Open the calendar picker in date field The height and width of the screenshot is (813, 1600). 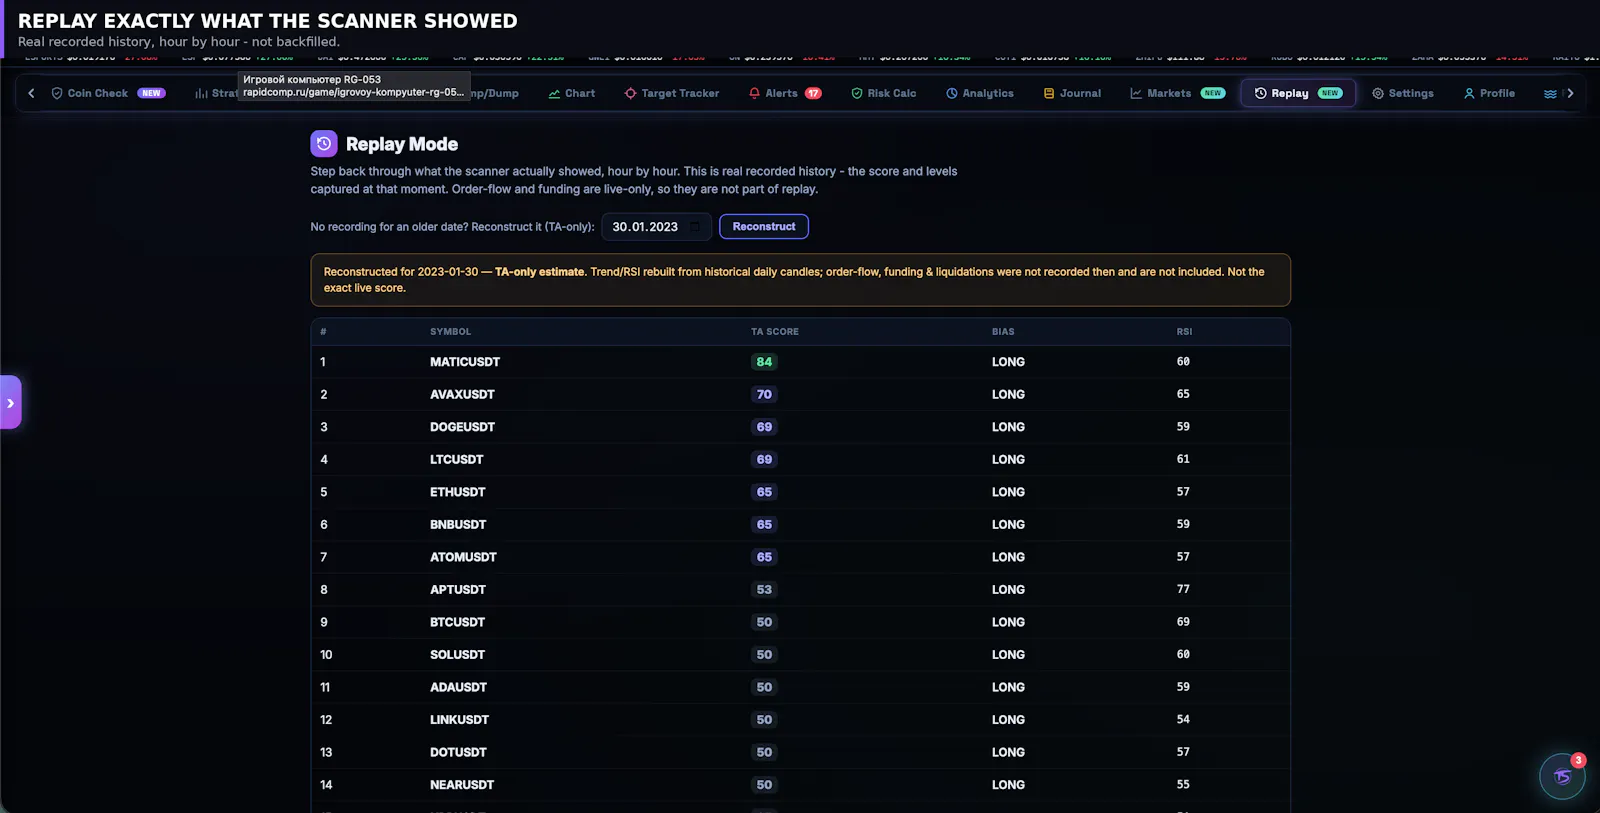tap(695, 227)
